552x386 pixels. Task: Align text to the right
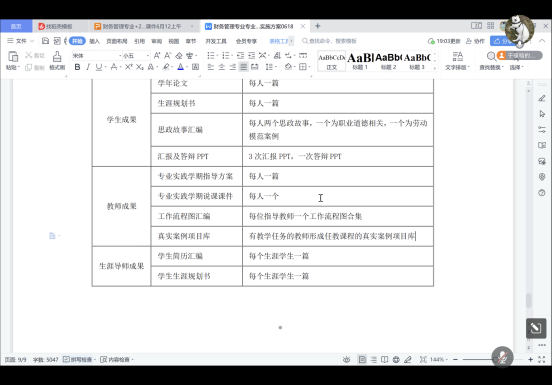(x=233, y=67)
